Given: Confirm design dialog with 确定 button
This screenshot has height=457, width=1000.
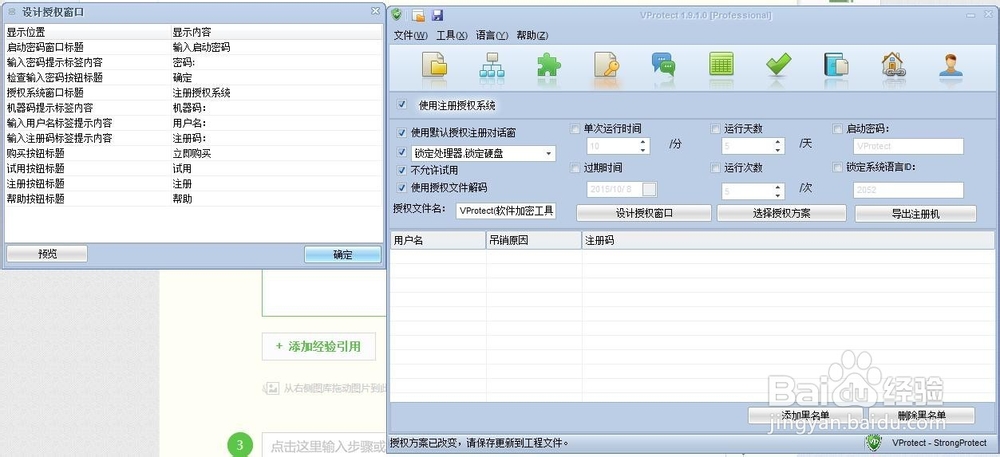Looking at the screenshot, I should (342, 254).
